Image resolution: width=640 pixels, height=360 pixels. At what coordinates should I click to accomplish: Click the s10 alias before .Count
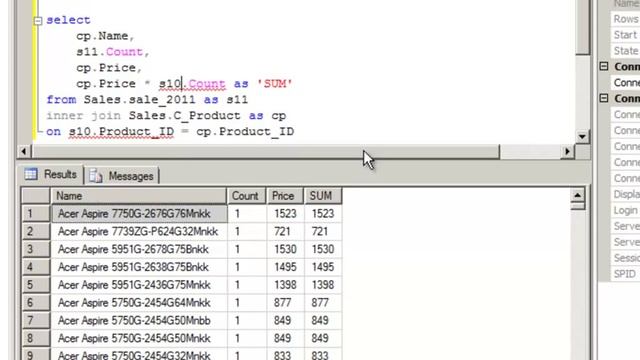pyautogui.click(x=170, y=84)
